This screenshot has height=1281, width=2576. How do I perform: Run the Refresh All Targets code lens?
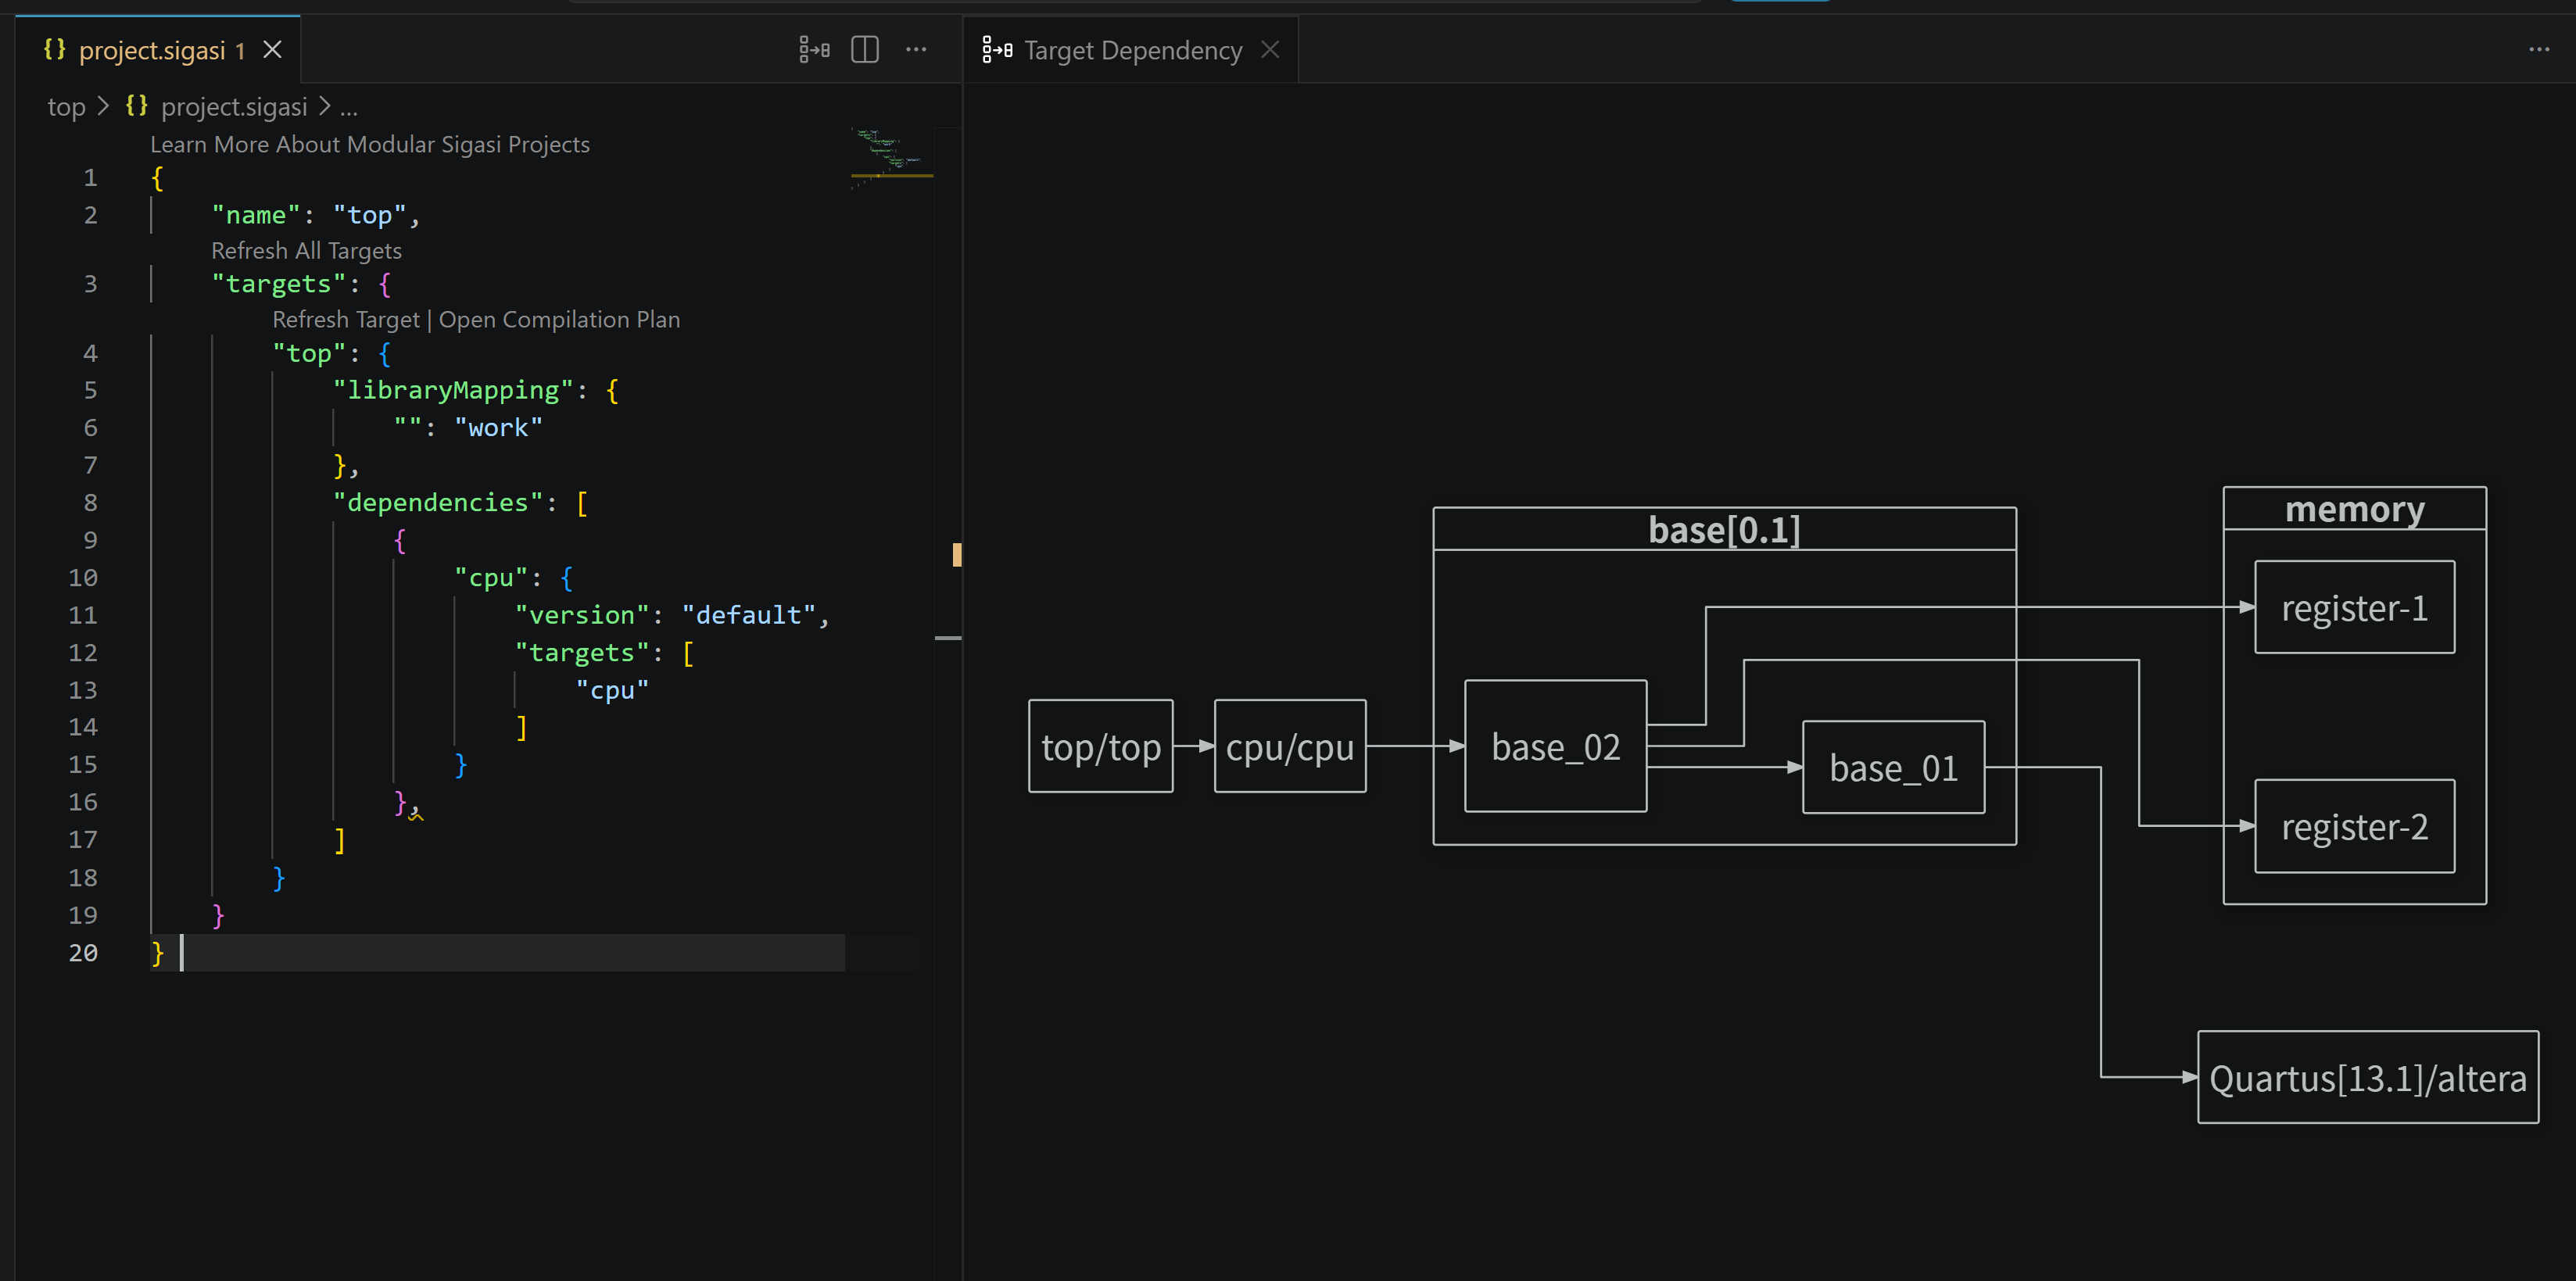coord(306,250)
